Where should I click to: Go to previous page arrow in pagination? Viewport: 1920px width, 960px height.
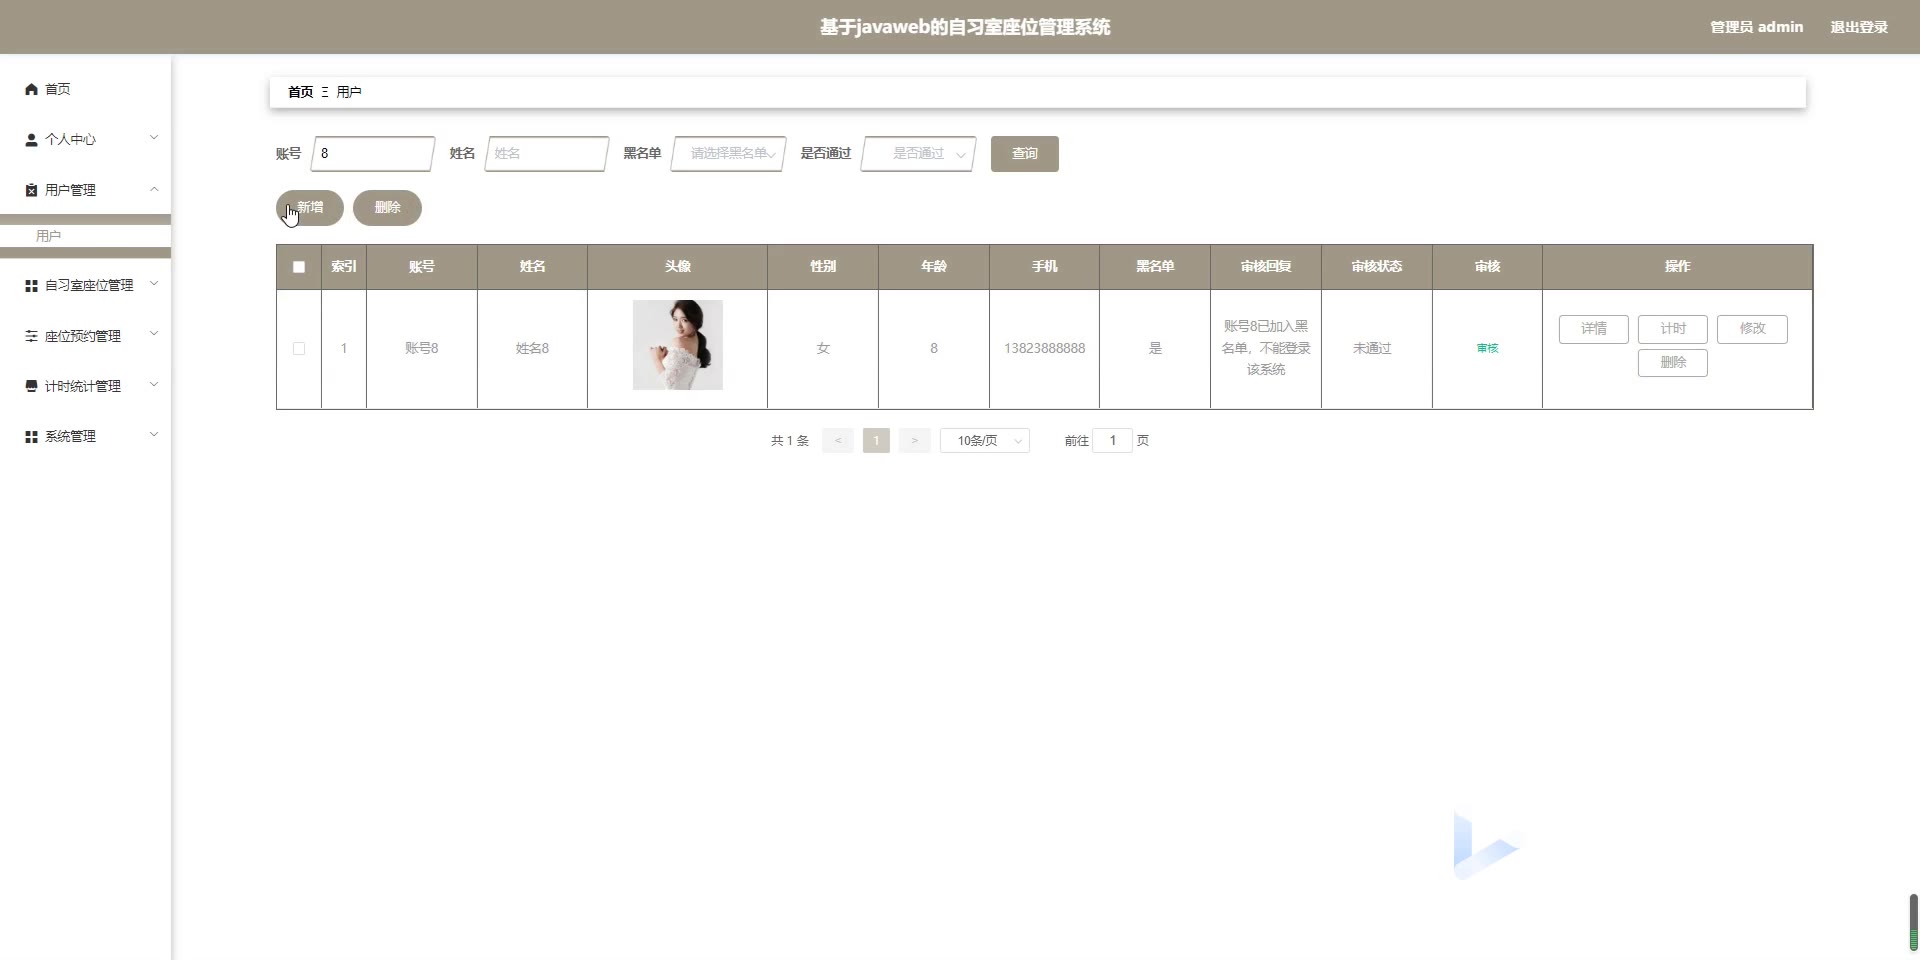838,441
